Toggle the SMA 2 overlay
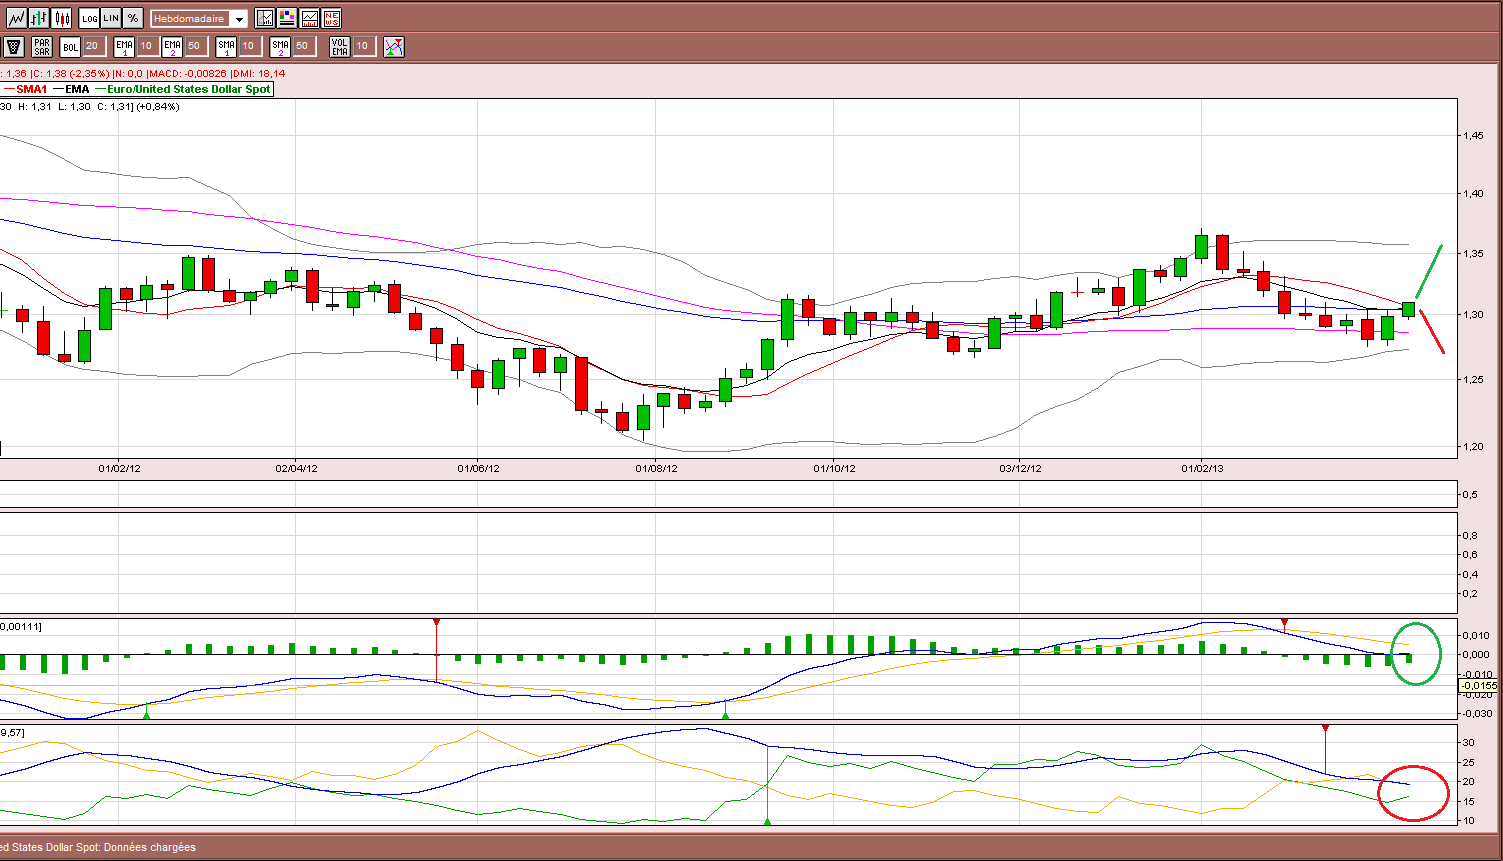The width and height of the screenshot is (1503, 861). click(280, 46)
